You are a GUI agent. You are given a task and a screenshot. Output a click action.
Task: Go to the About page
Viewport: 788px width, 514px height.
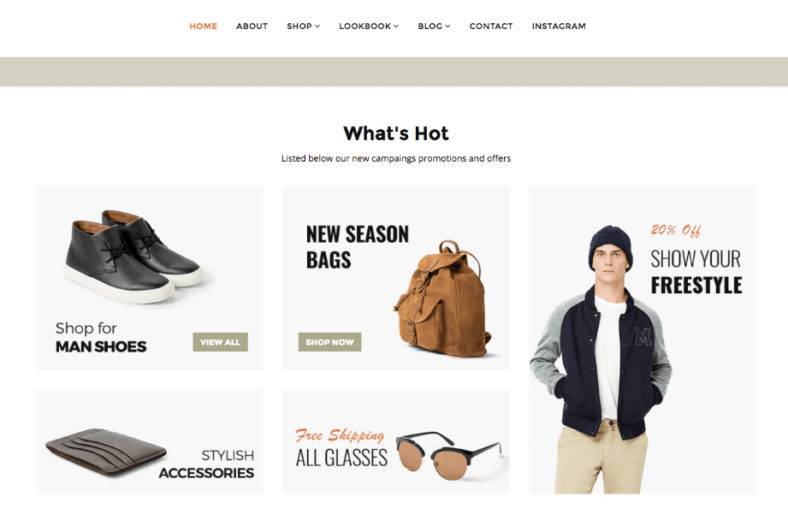coord(252,26)
